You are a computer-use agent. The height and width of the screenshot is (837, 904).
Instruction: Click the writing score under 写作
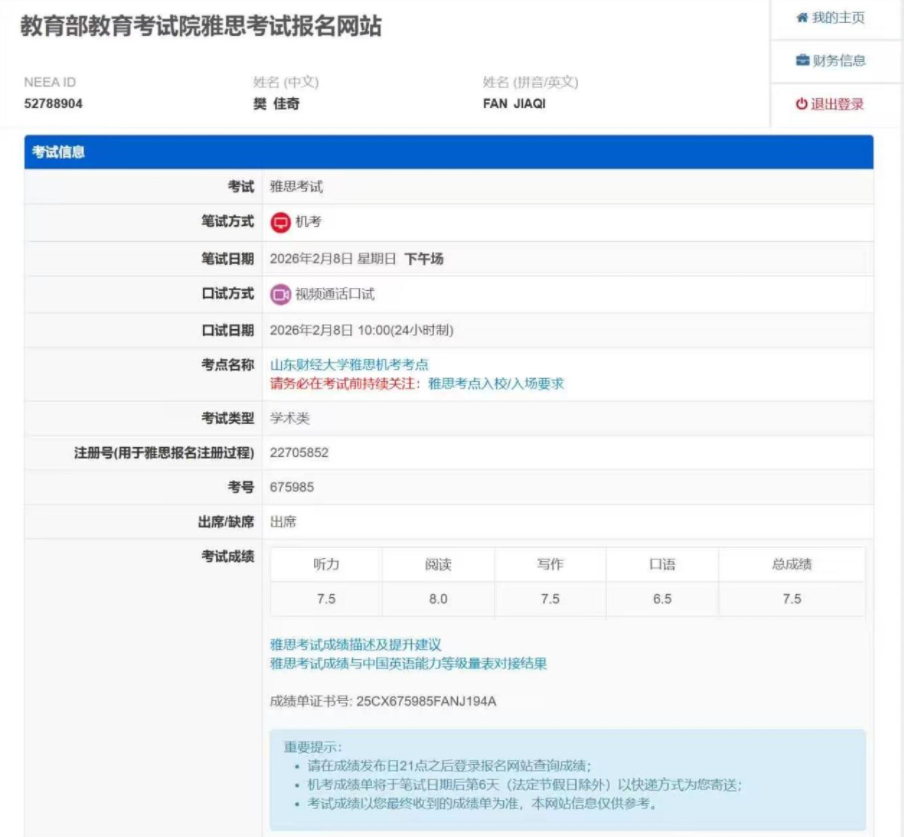point(550,599)
